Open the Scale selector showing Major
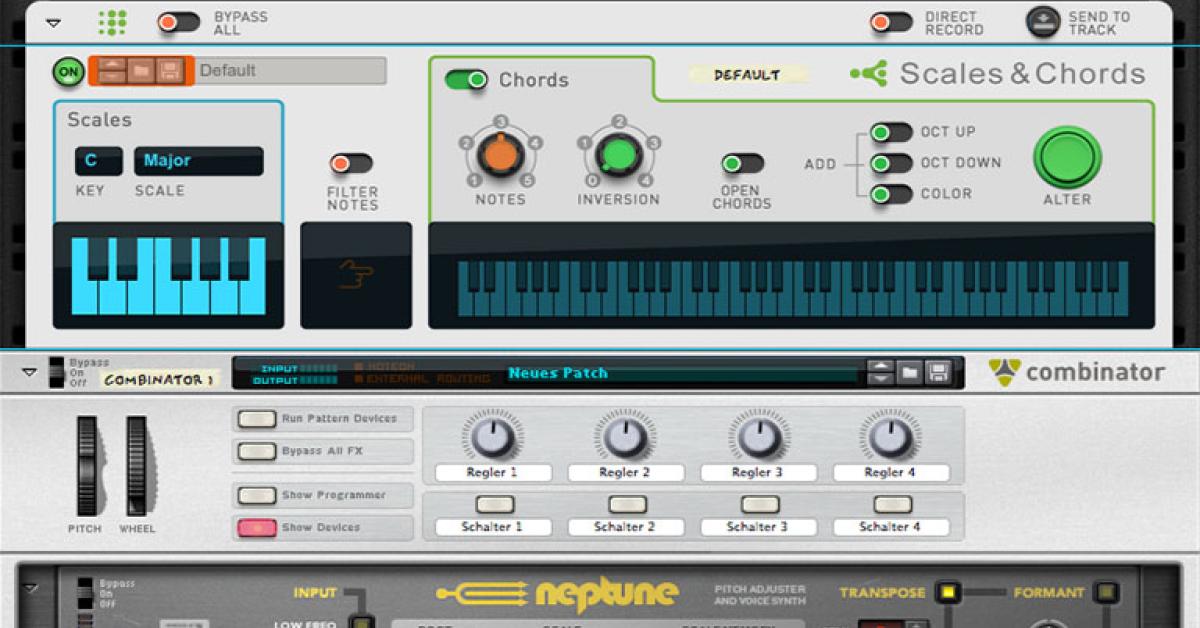This screenshot has height=628, width=1200. [198, 161]
